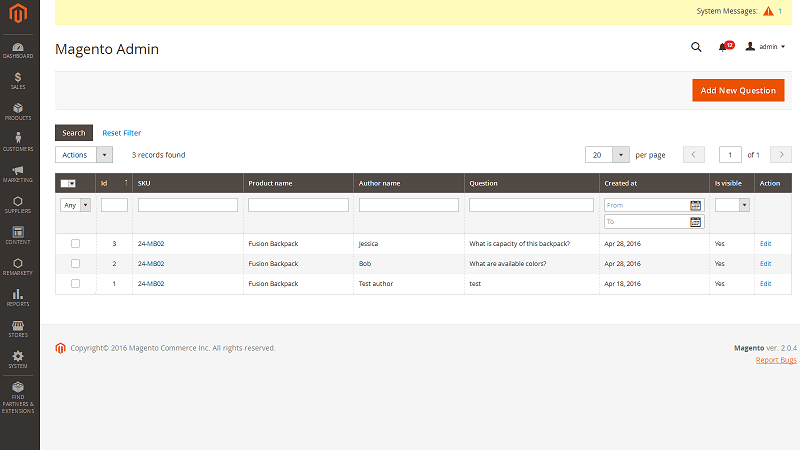Open the admin account menu
The image size is (800, 450).
pyautogui.click(x=766, y=47)
